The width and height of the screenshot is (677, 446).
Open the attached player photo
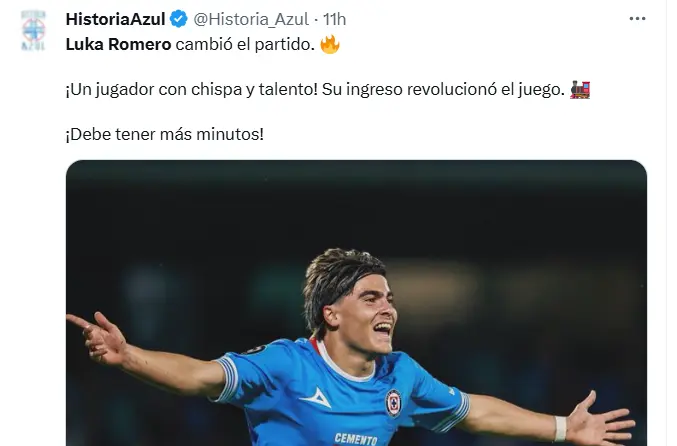(x=356, y=303)
